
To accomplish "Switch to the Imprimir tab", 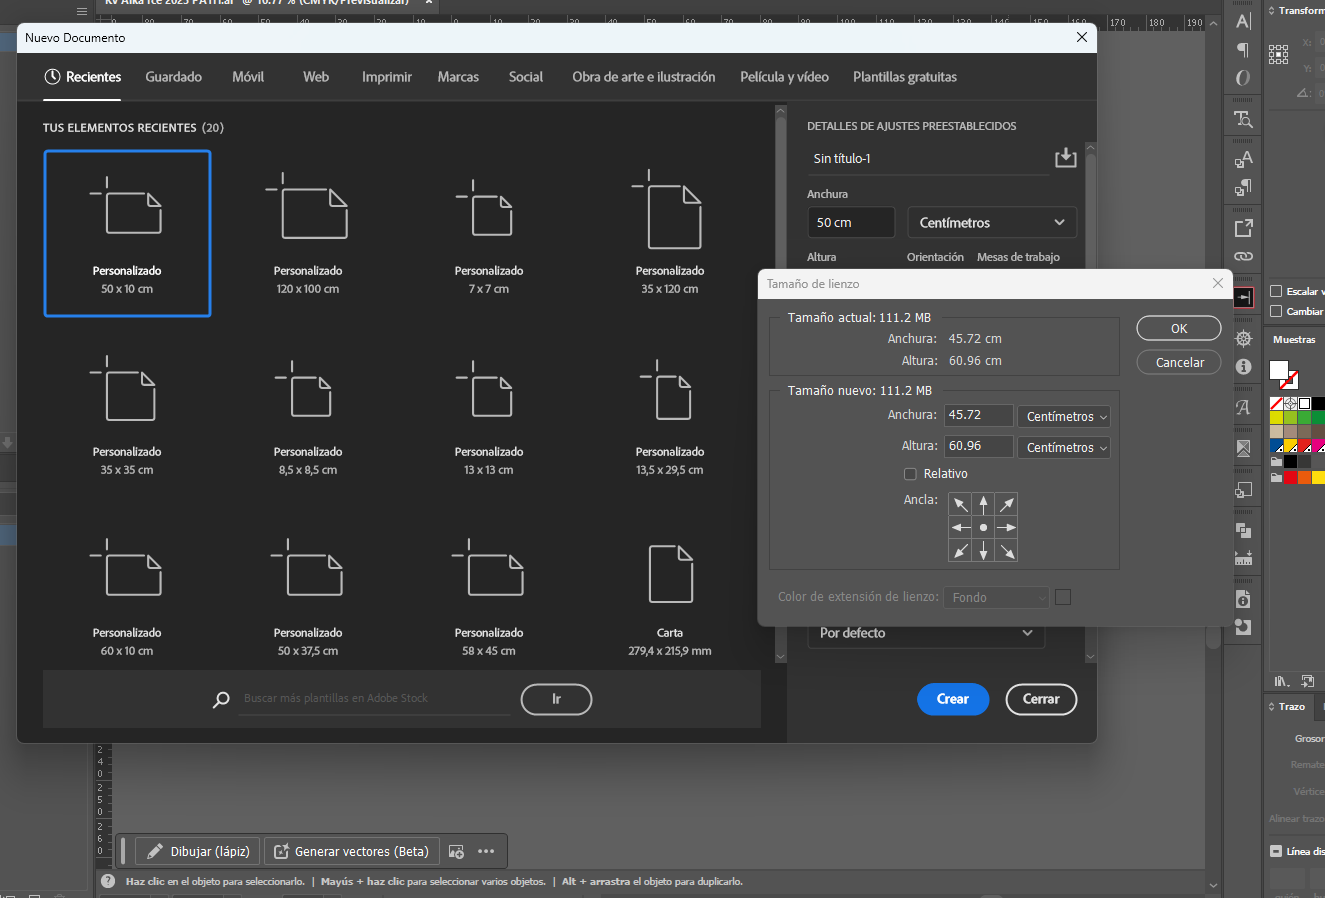I will click(x=386, y=76).
